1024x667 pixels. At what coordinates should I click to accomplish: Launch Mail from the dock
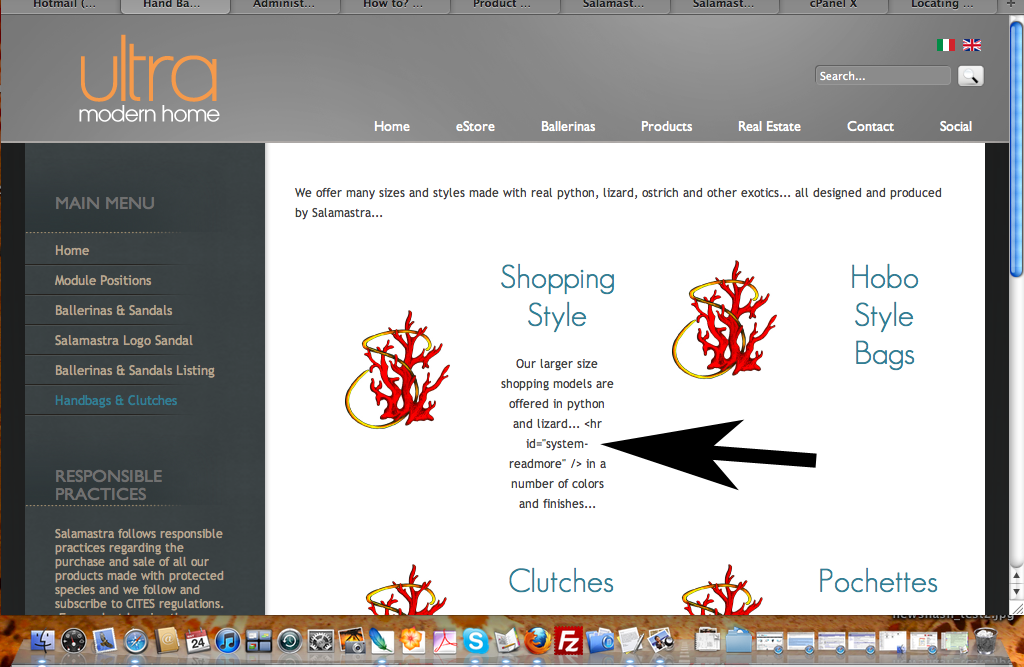104,641
